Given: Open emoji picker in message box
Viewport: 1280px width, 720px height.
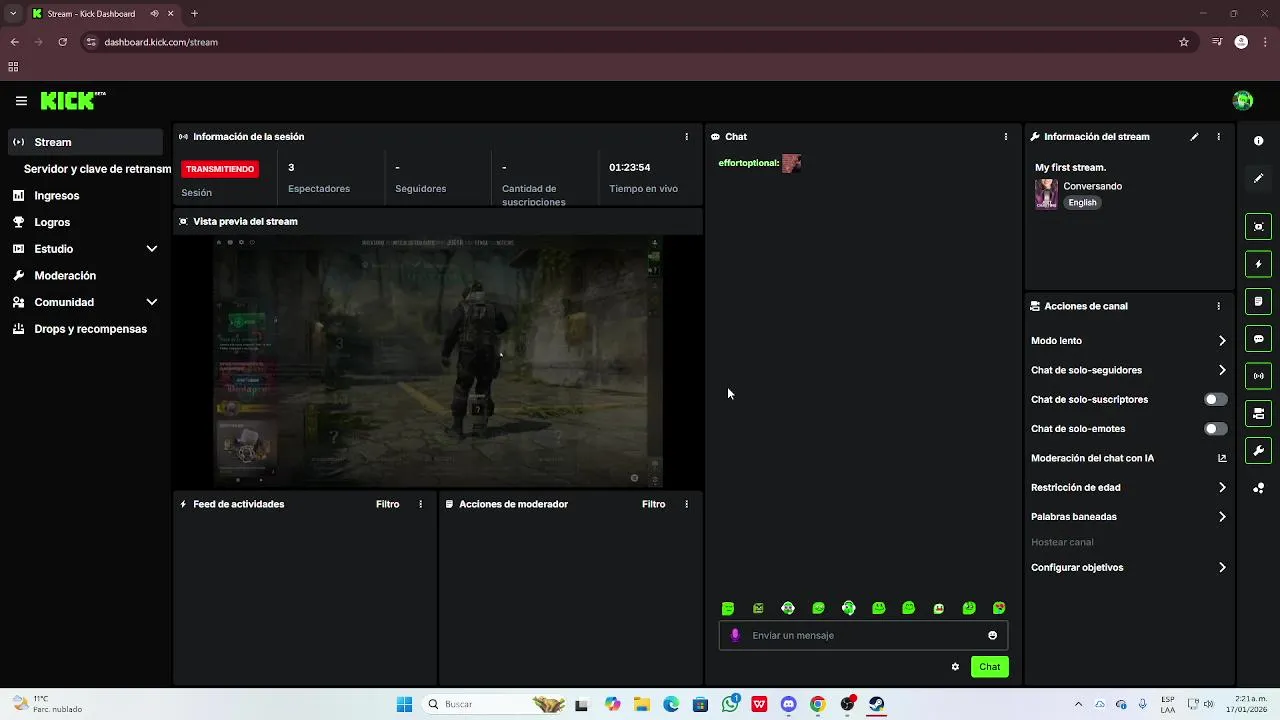Looking at the screenshot, I should (992, 635).
